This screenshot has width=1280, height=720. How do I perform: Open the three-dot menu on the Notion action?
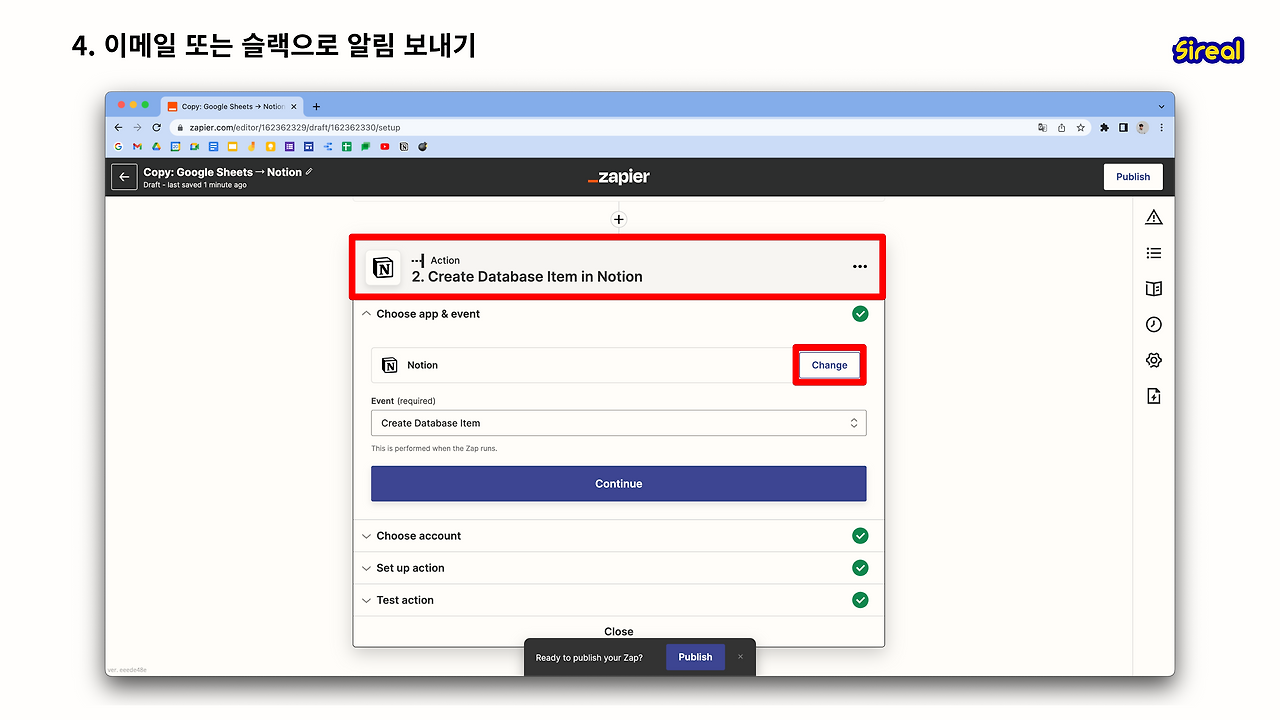[860, 267]
